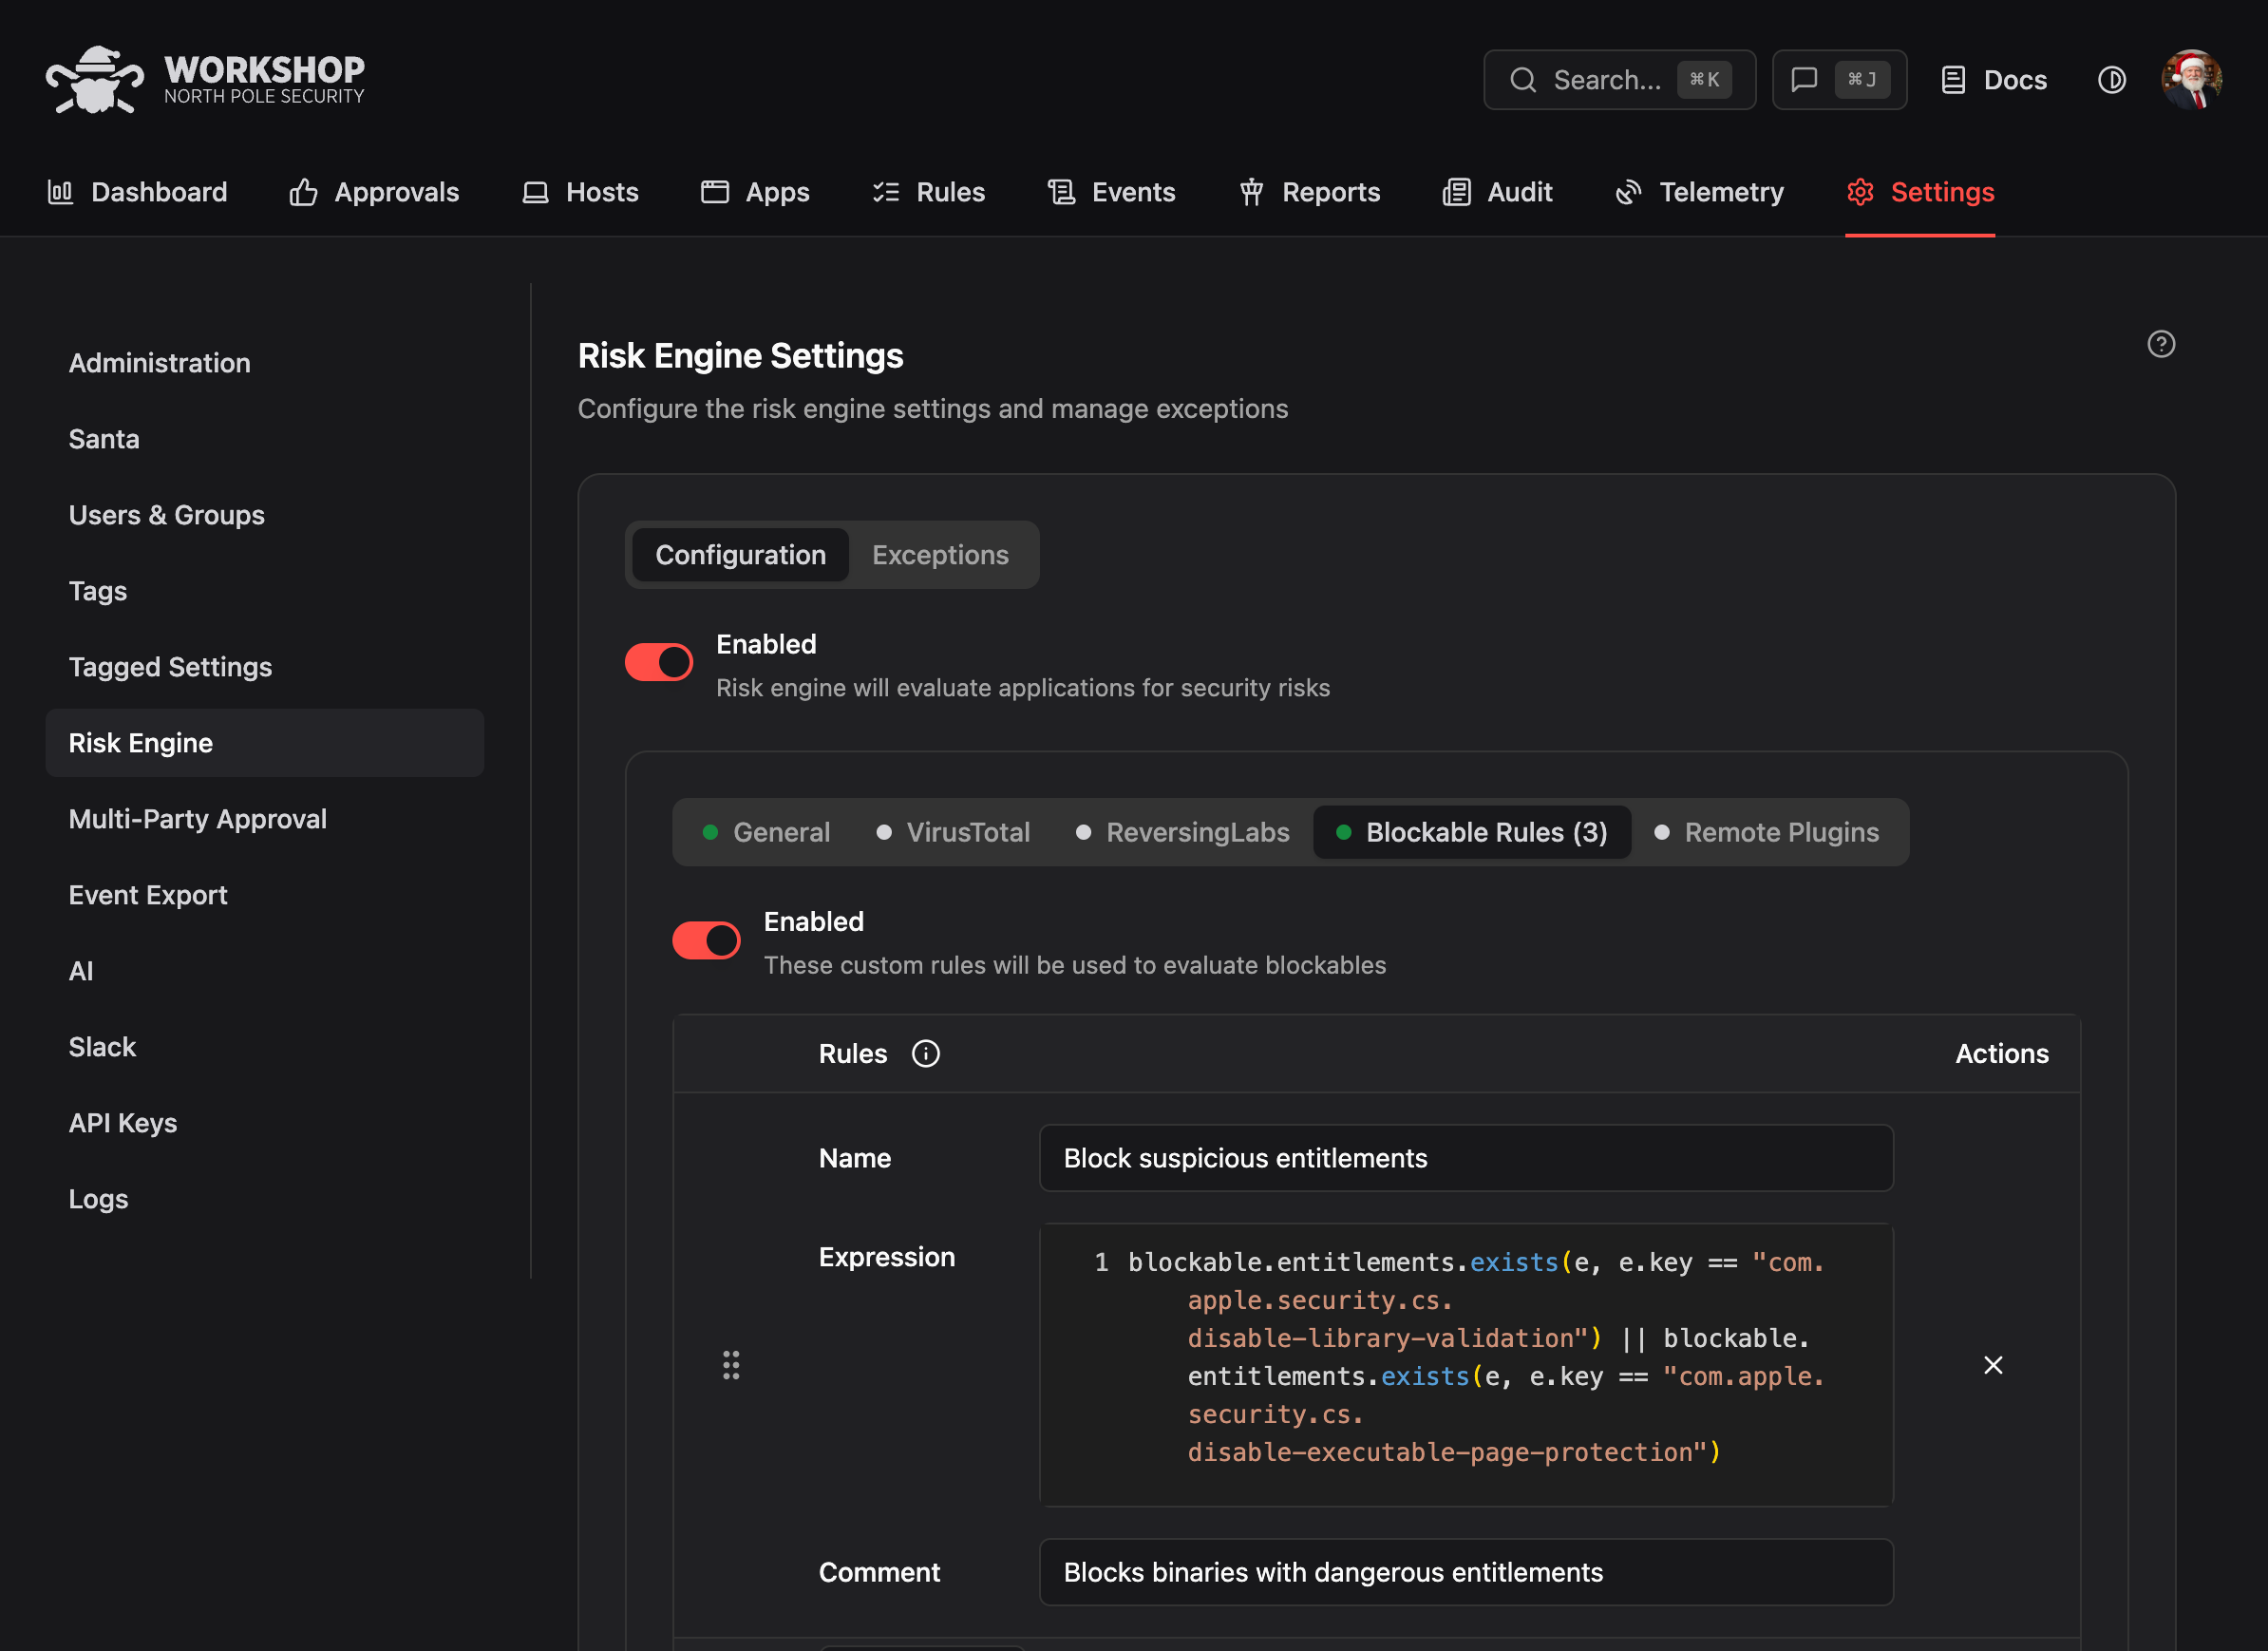Click the Comment input field
This screenshot has width=2268, height=1651.
point(1466,1572)
